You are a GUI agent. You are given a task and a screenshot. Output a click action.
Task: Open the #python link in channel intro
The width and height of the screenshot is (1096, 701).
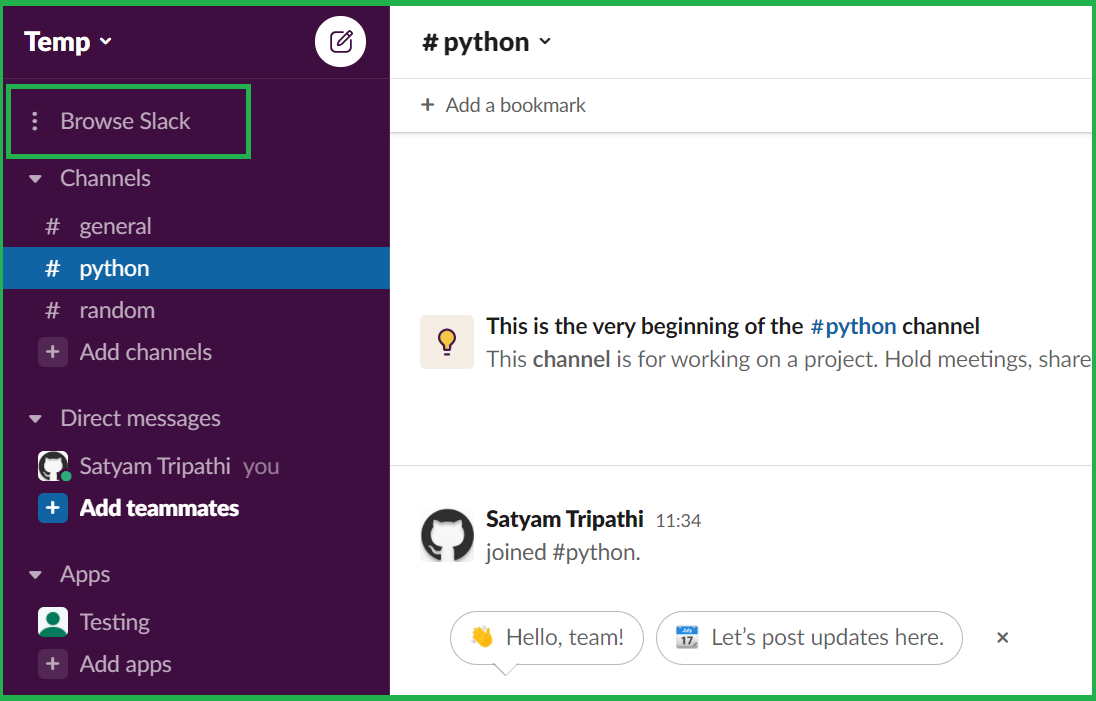[853, 326]
